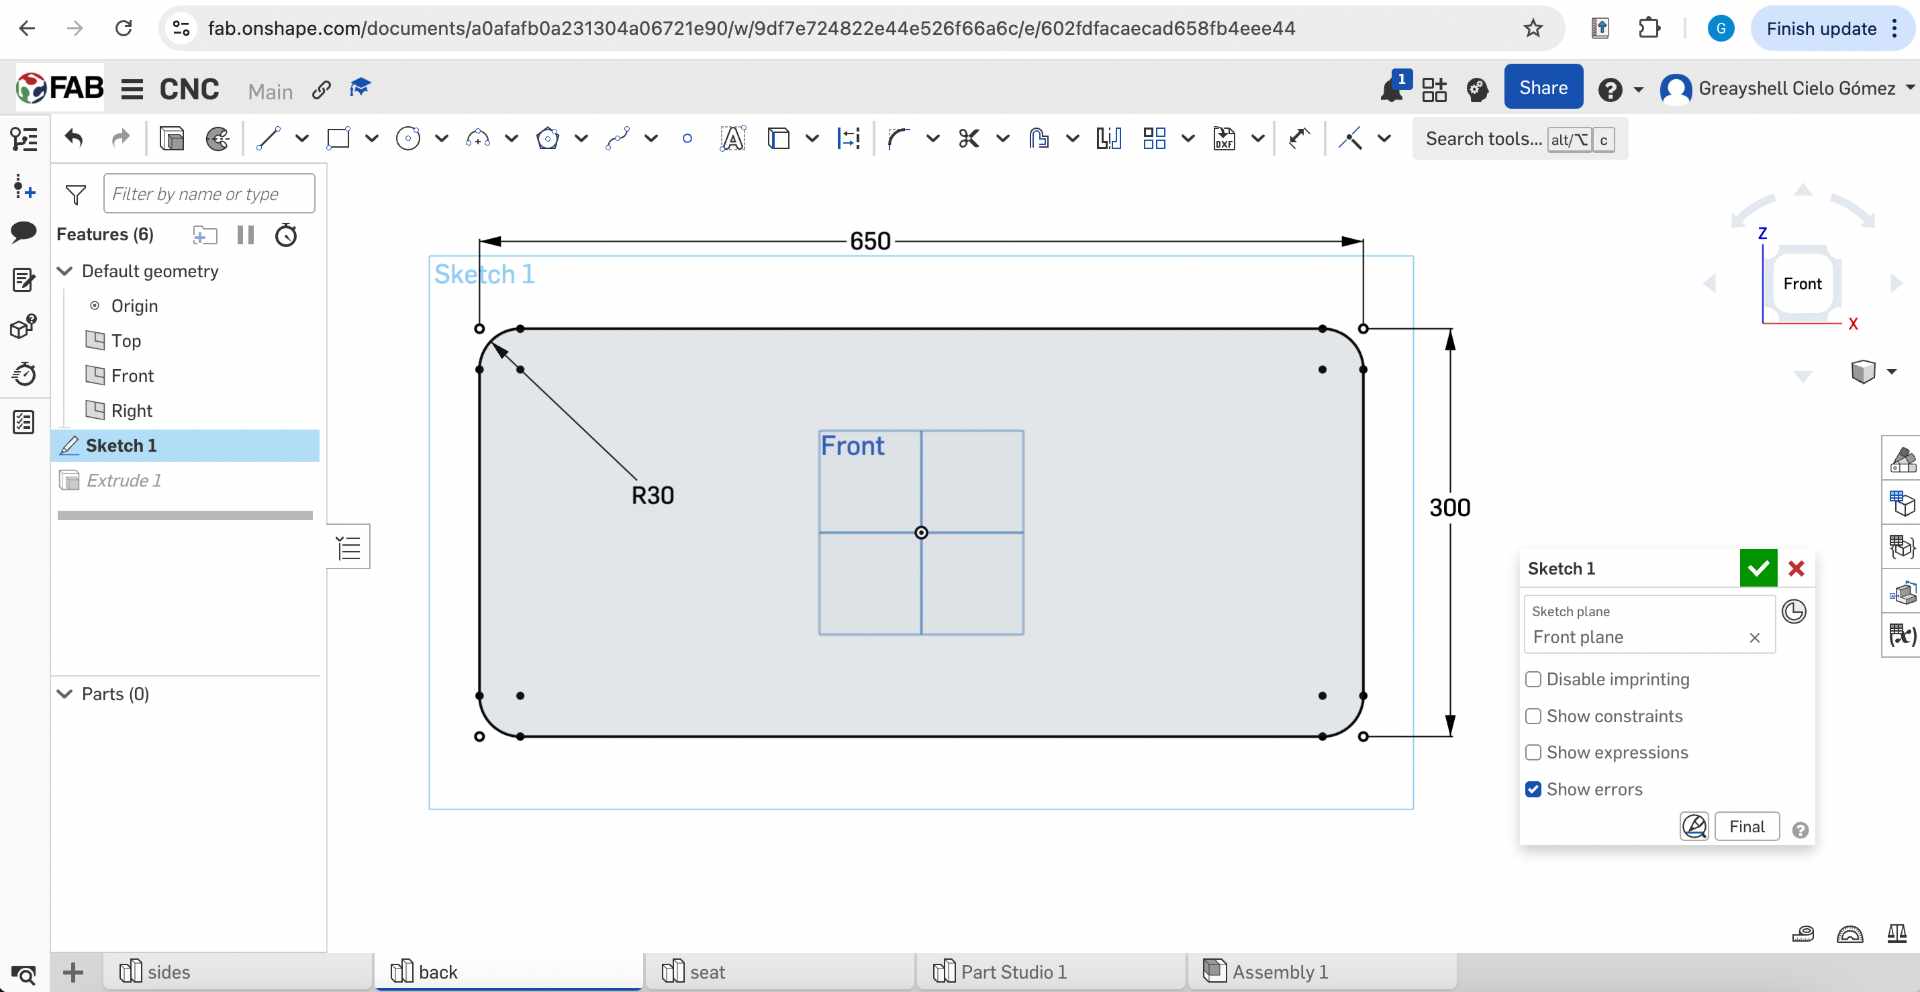Expand the user account menu arrow
Image resolution: width=1920 pixels, height=992 pixels.
(1910, 88)
